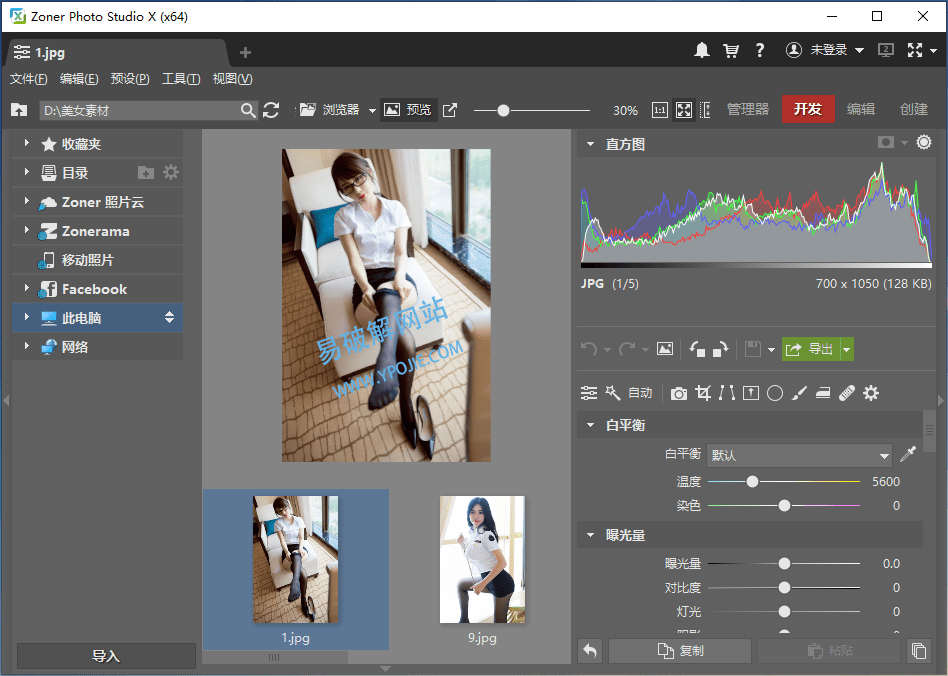Click the 复制 copy button
948x676 pixels.
point(680,651)
